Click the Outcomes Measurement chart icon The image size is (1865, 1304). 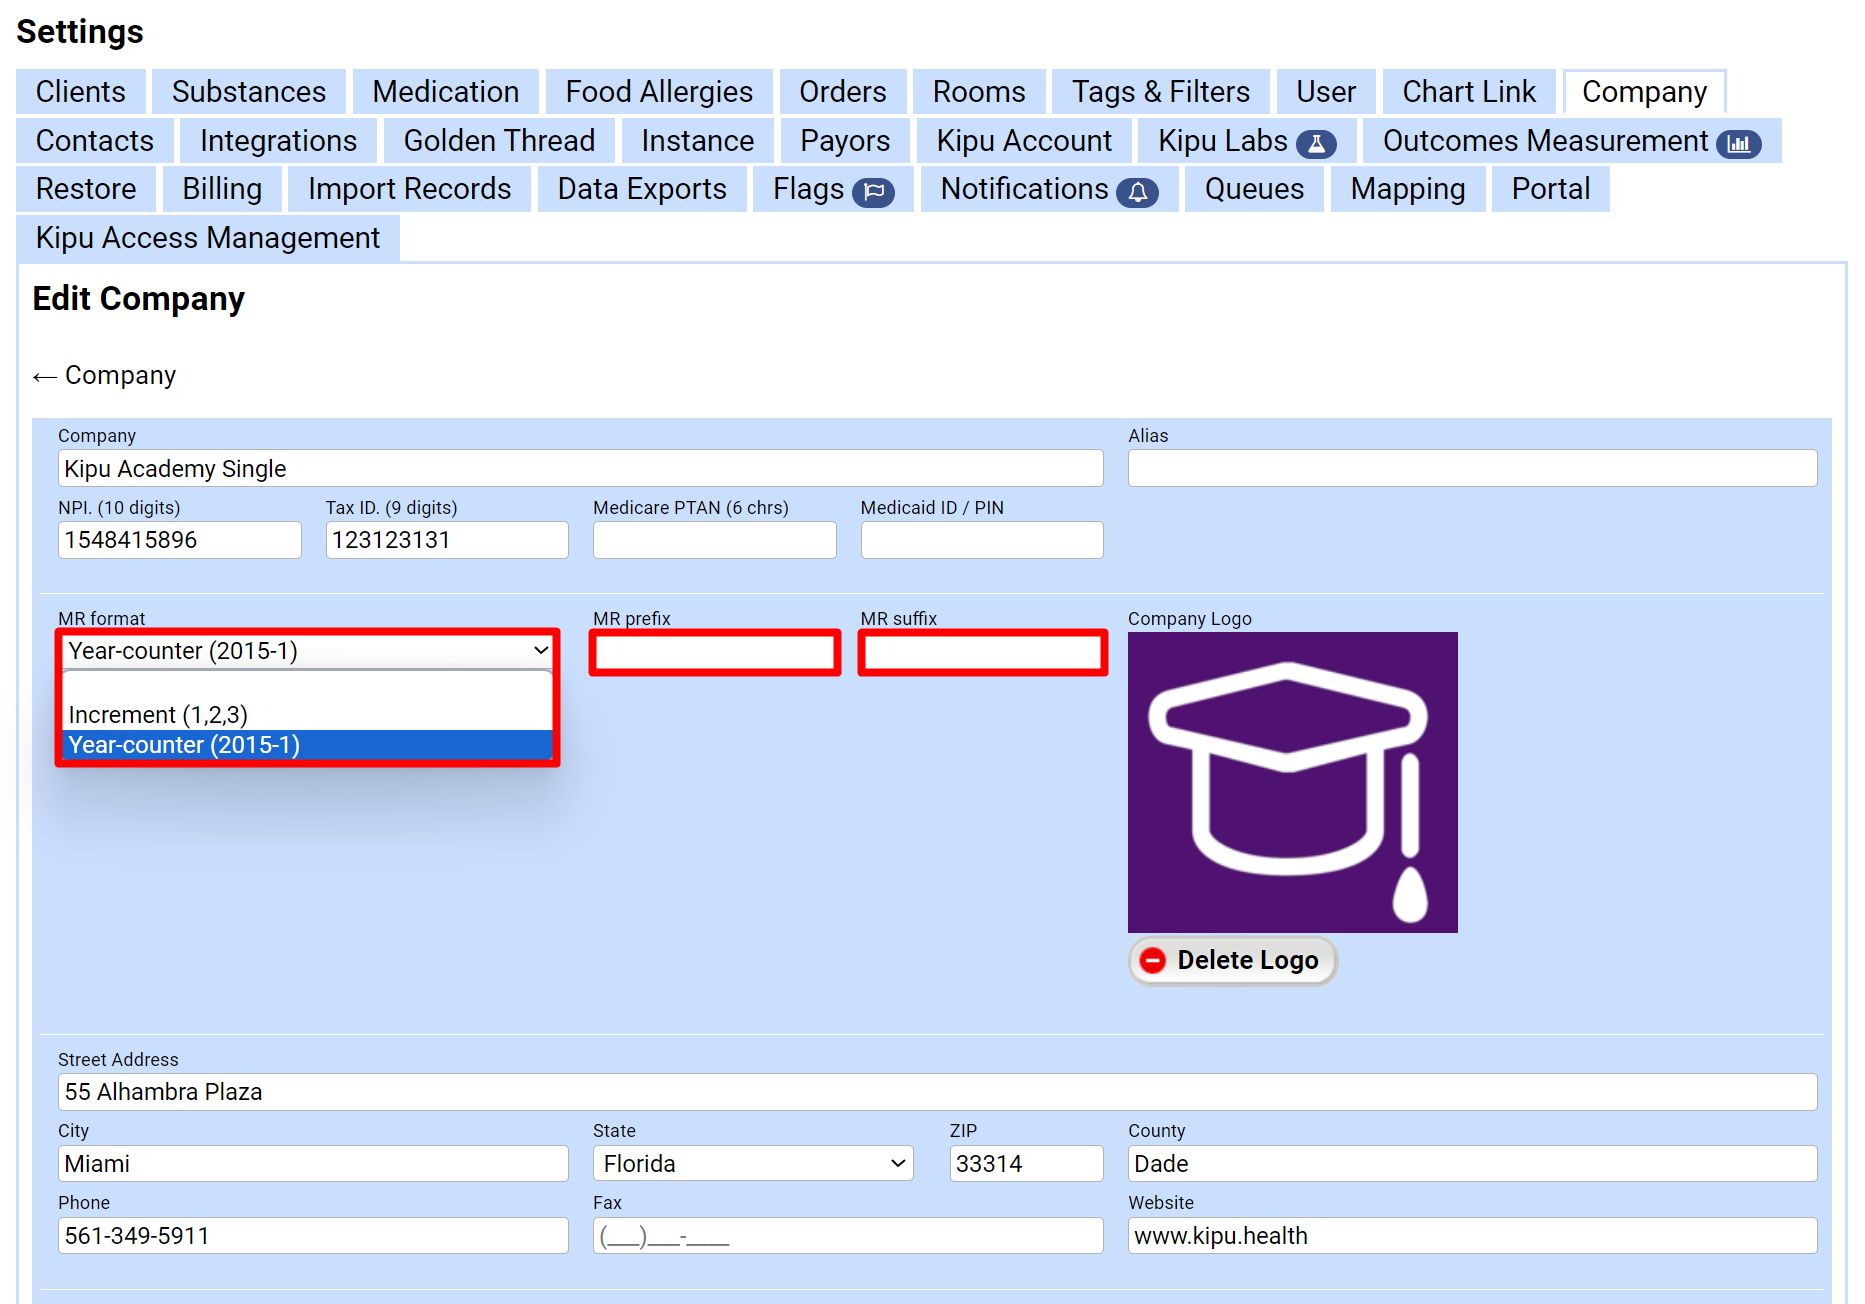click(1739, 144)
